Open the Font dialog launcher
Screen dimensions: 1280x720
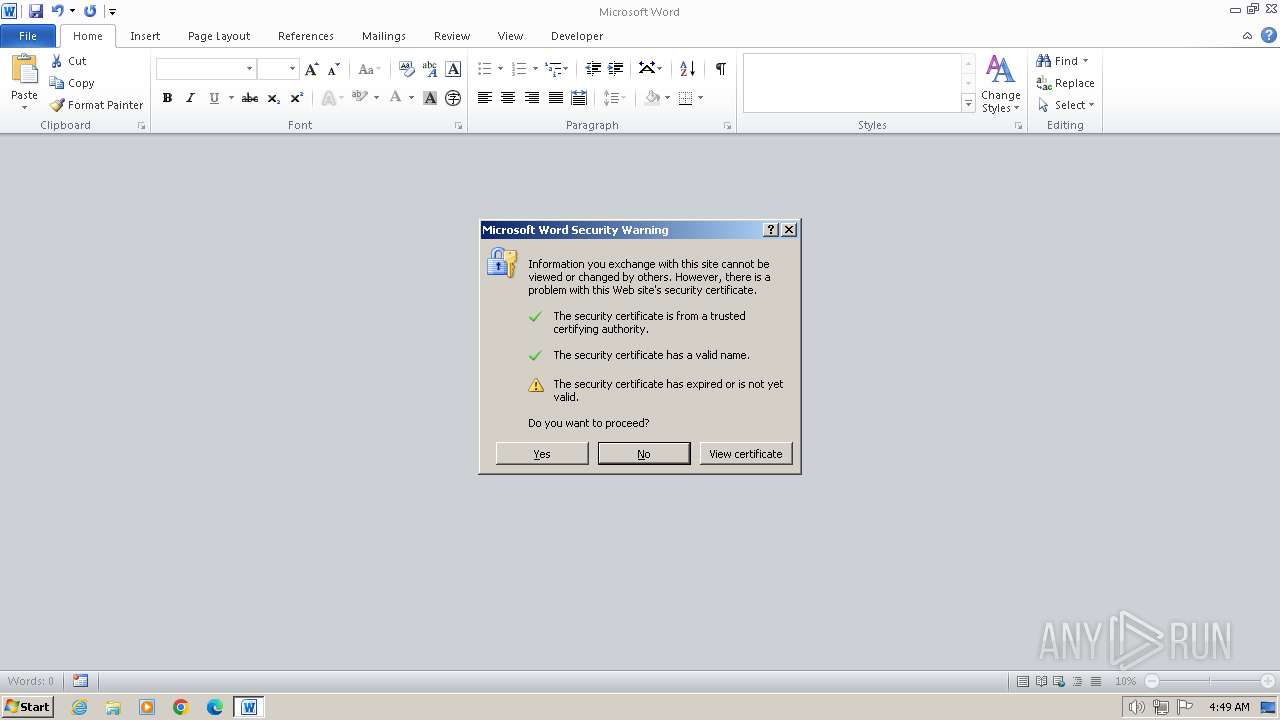[459, 126]
